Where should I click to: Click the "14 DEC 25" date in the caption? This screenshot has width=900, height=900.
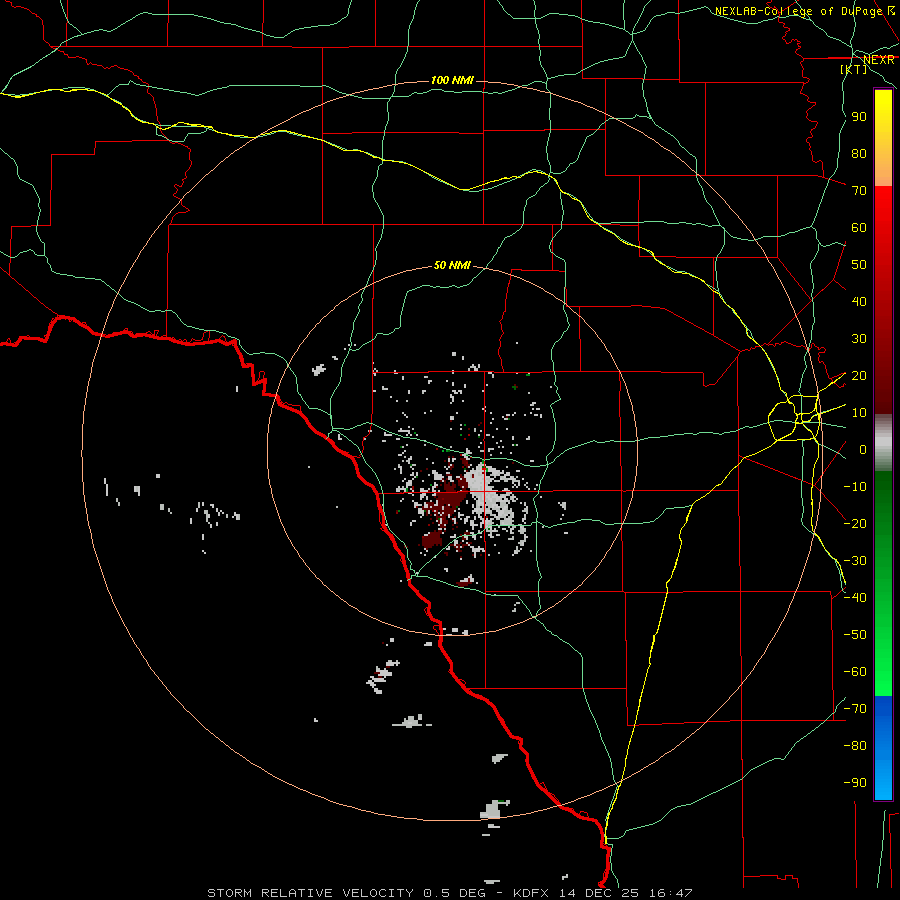click(599, 893)
